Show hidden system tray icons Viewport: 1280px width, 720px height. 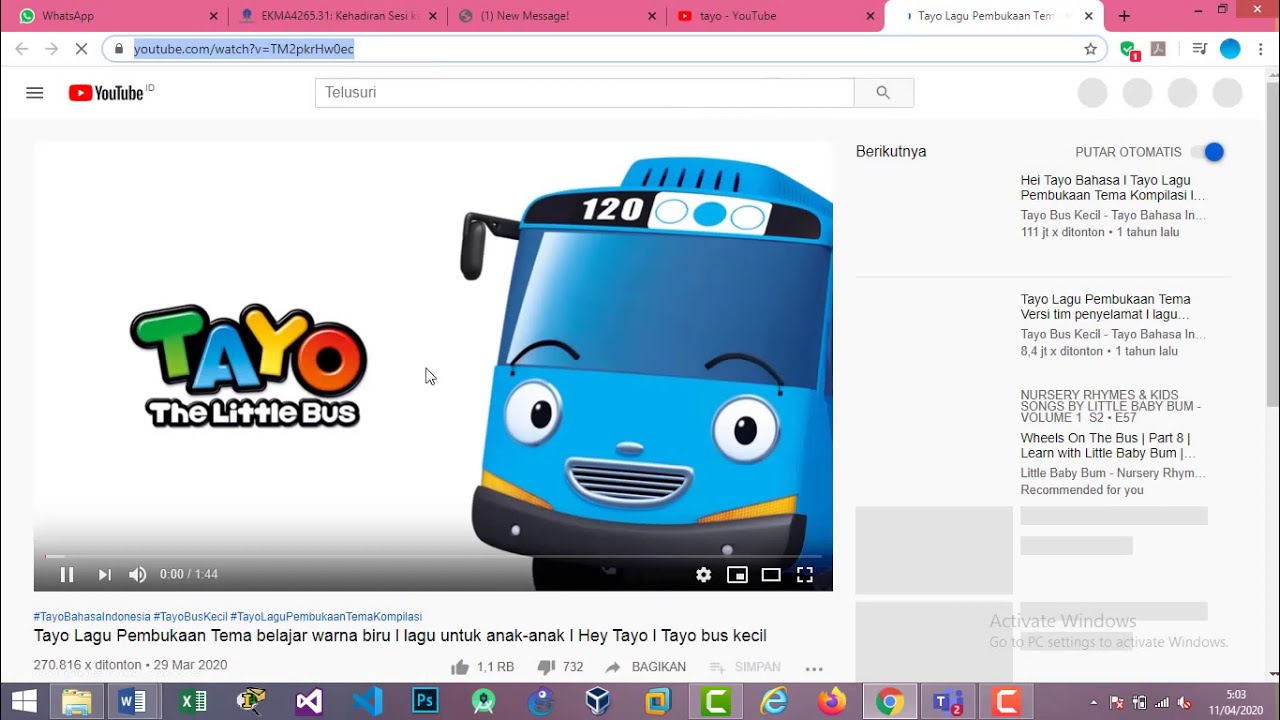(1094, 702)
